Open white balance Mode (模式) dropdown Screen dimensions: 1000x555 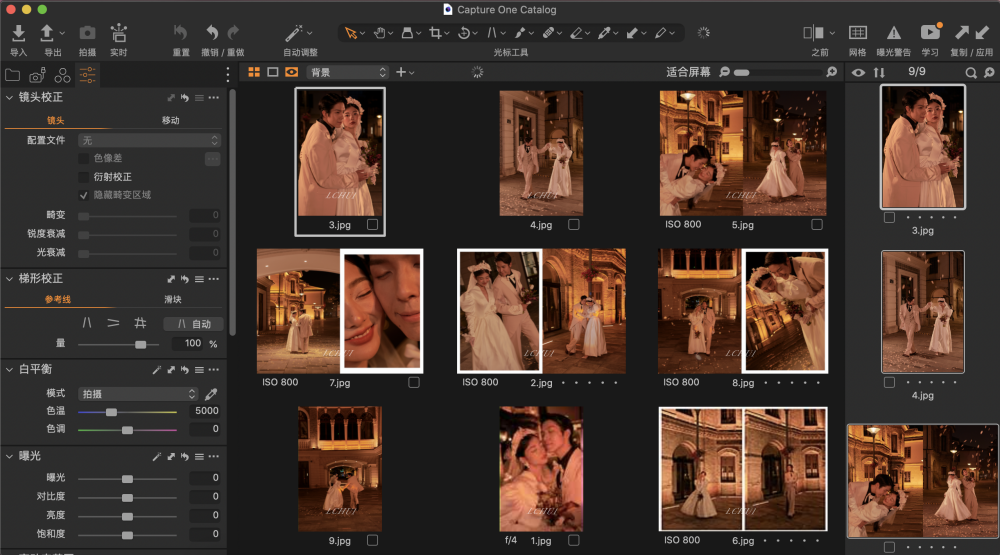[138, 394]
